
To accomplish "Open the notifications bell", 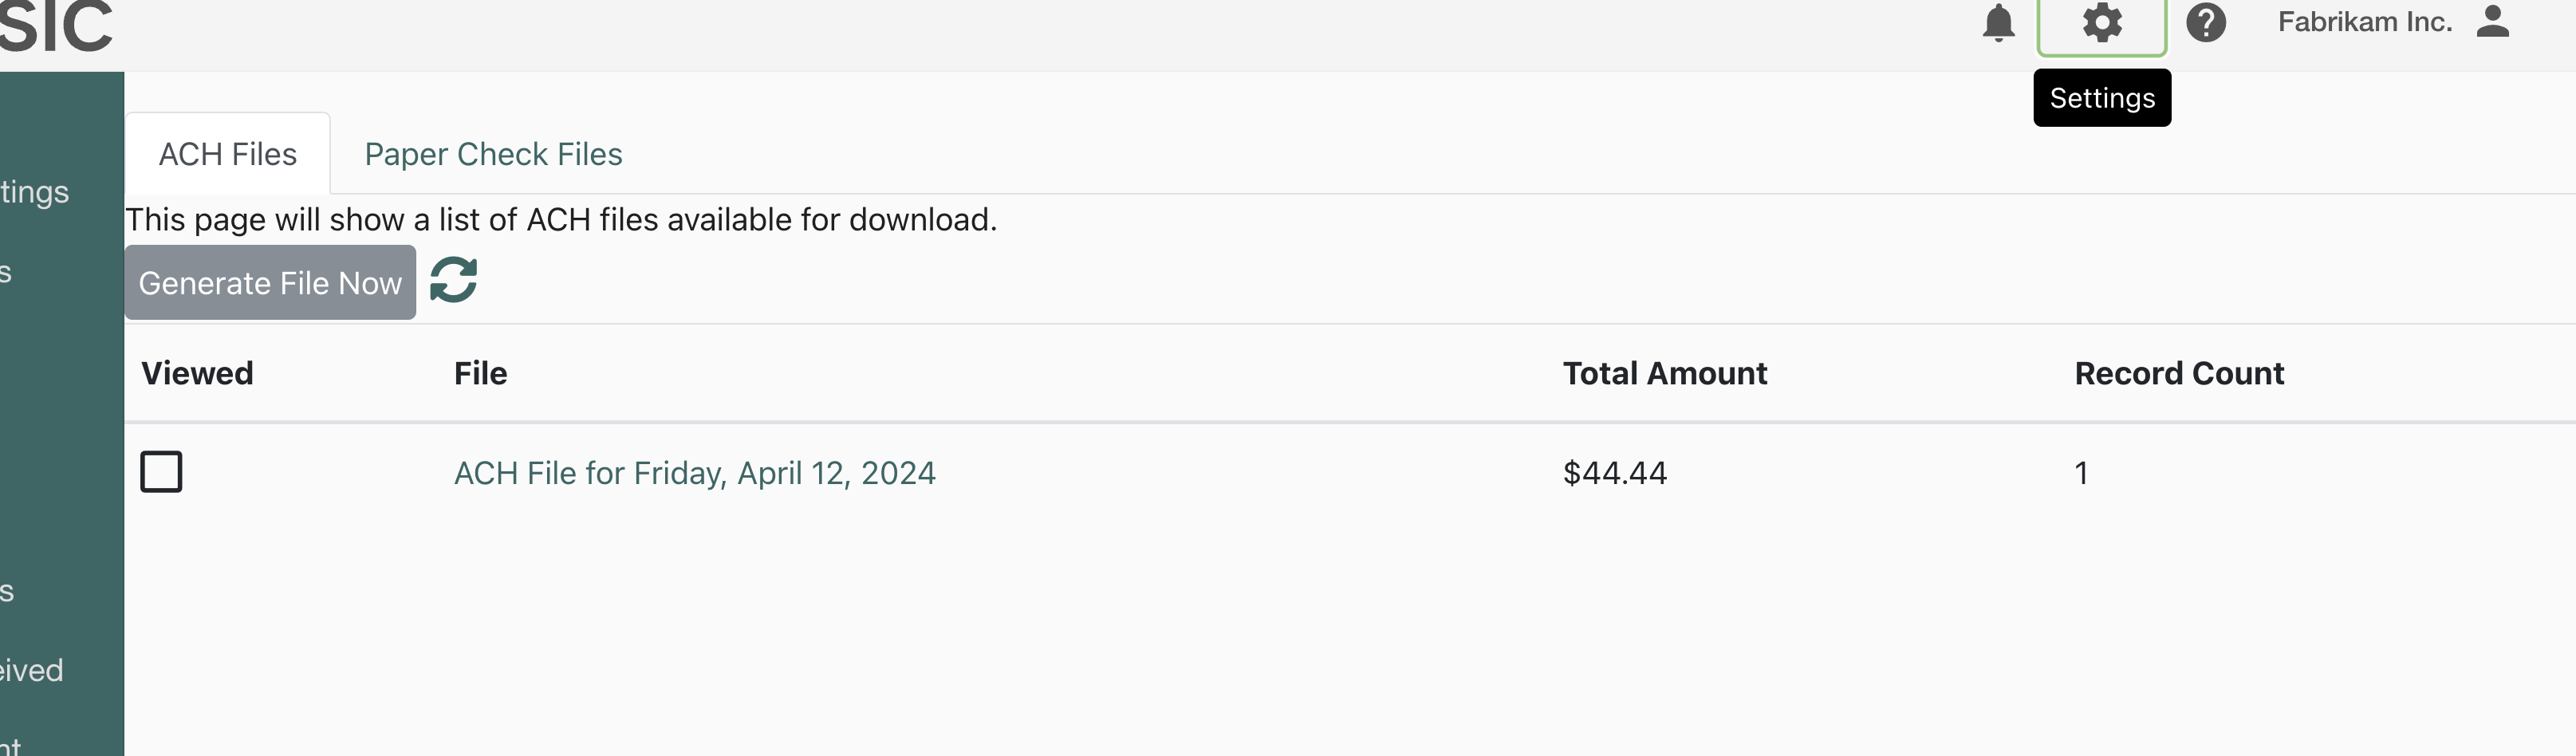I will 1998,22.
